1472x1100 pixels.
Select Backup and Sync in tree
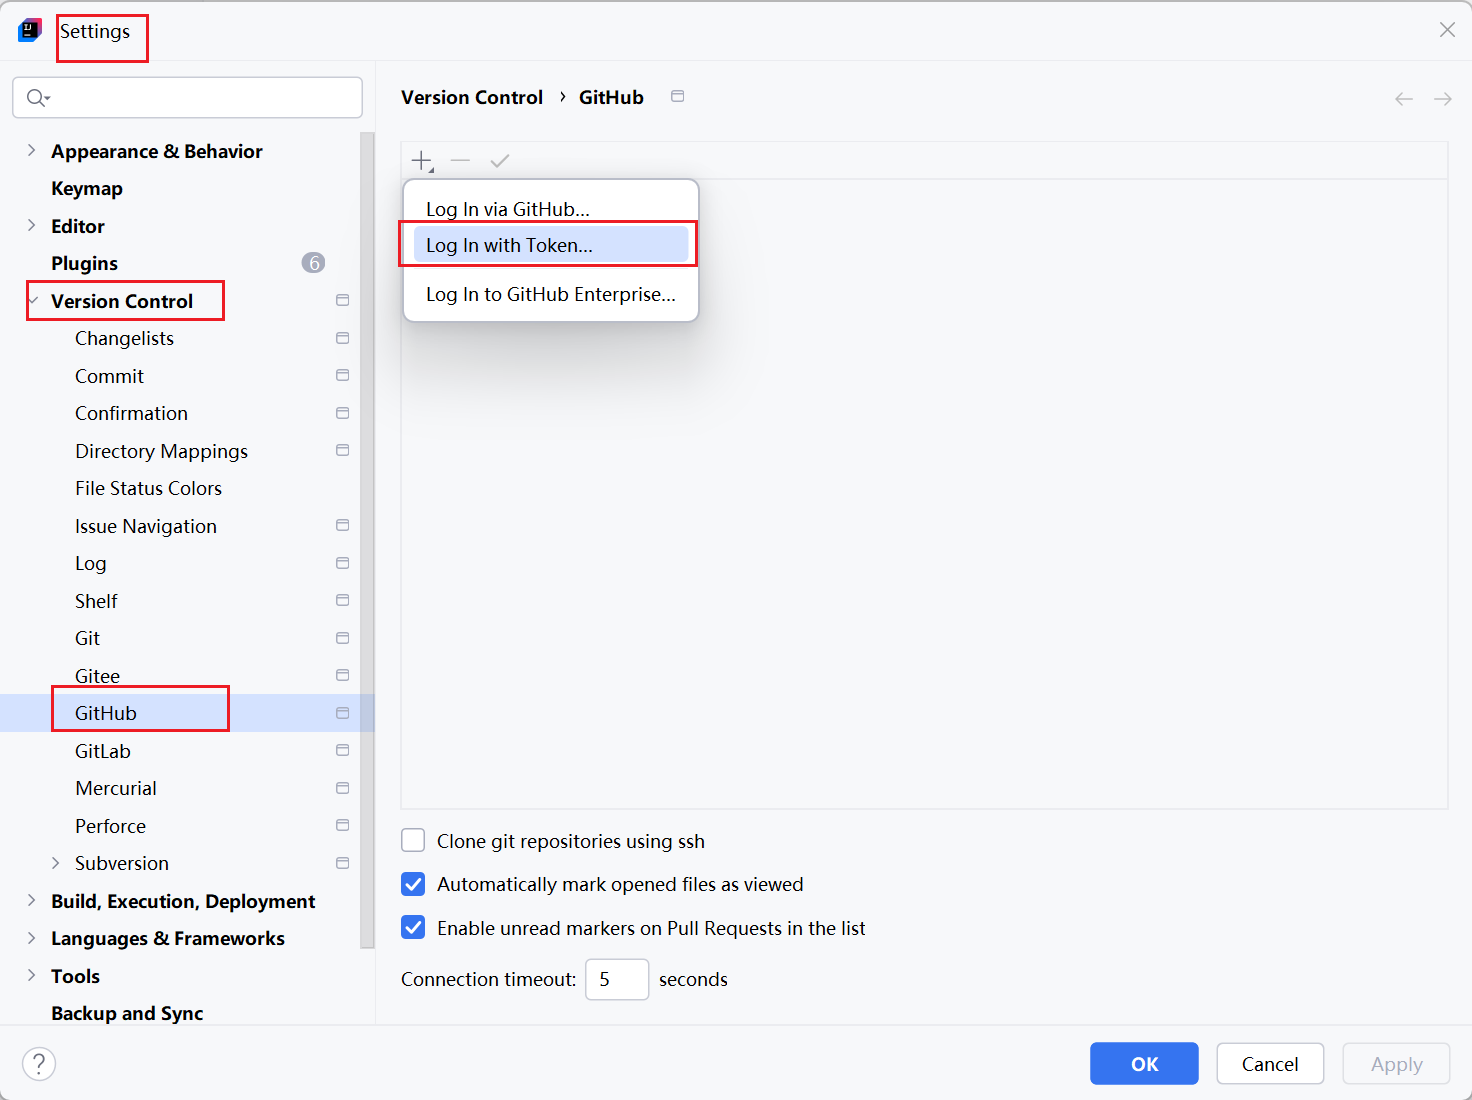coord(127,1013)
